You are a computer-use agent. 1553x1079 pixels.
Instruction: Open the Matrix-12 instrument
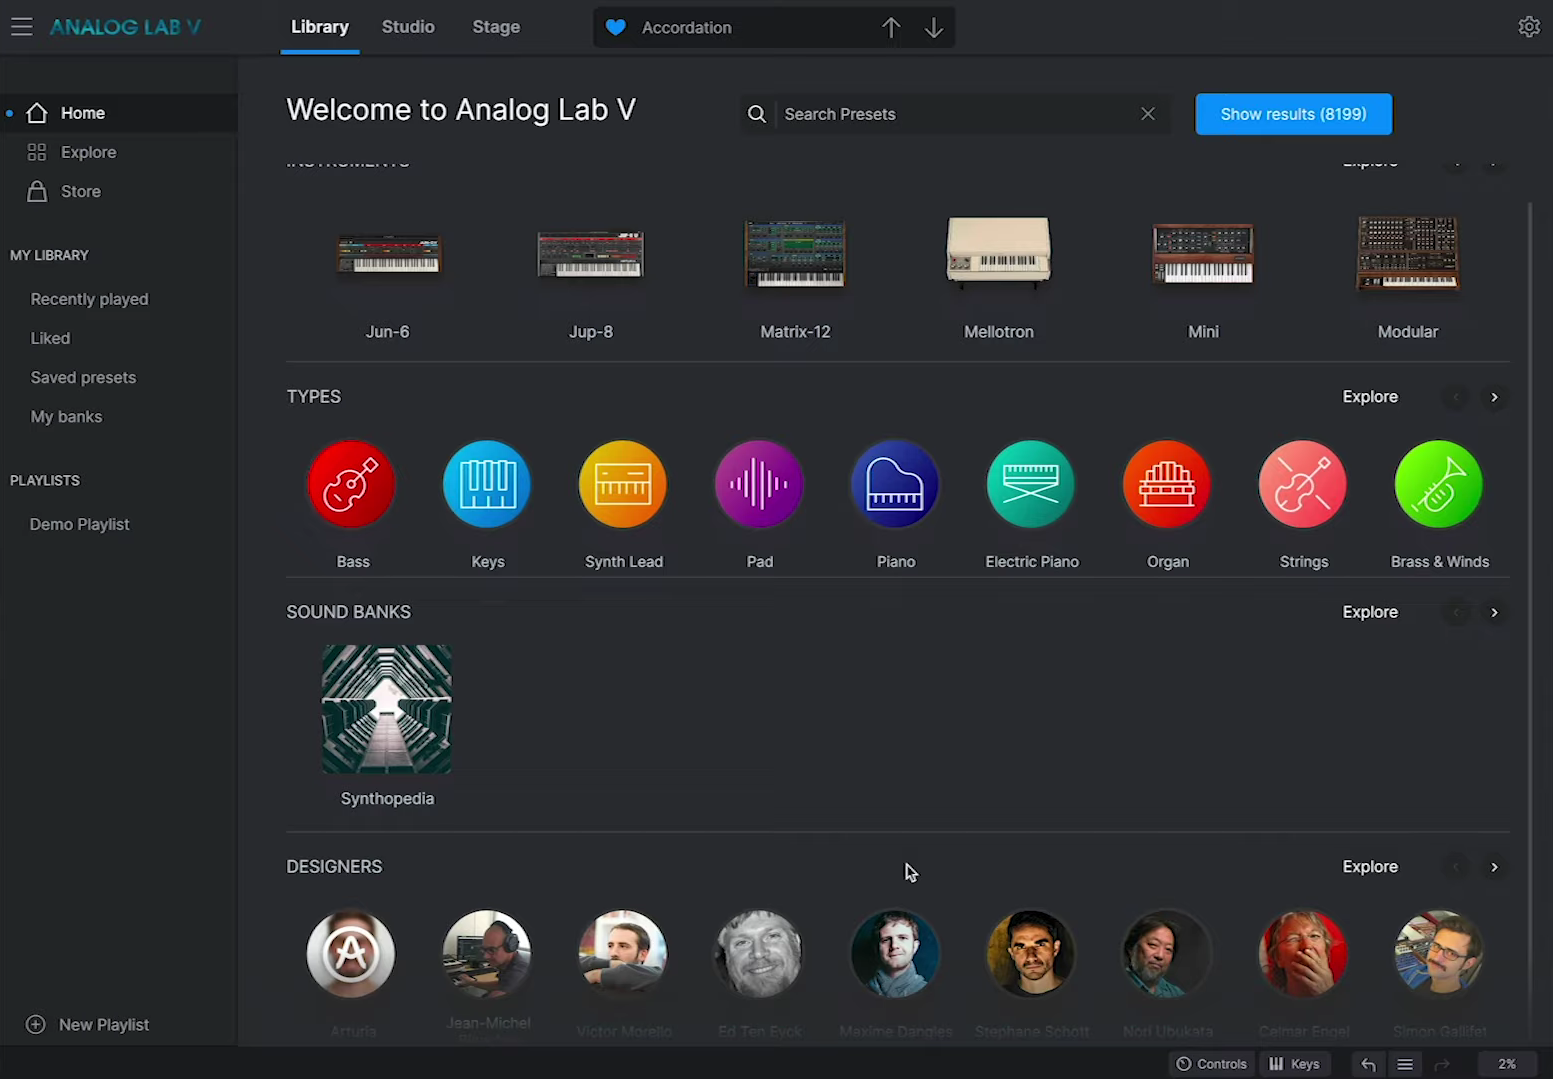click(795, 254)
